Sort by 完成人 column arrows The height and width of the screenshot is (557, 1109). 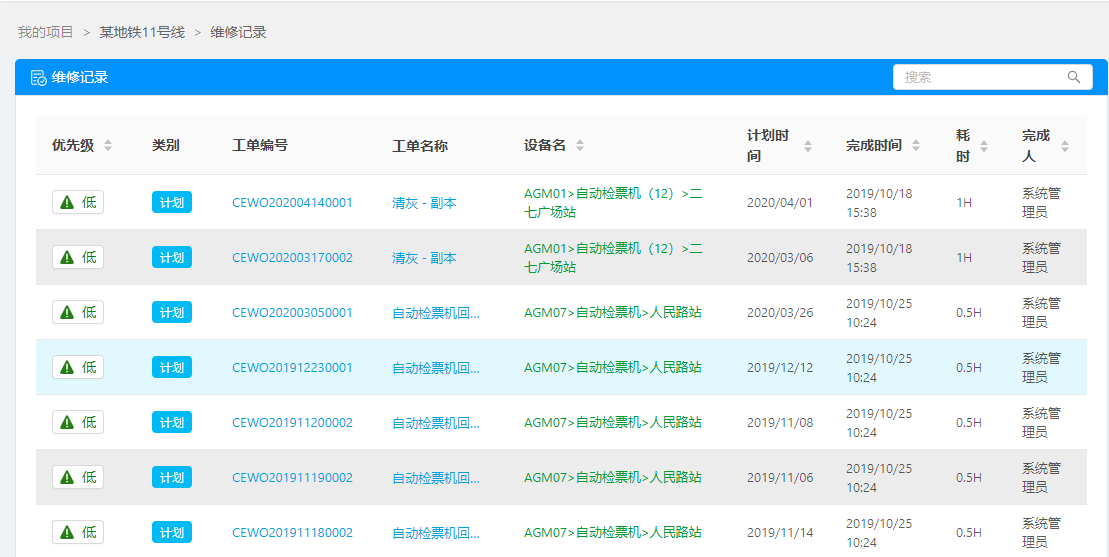[1065, 146]
